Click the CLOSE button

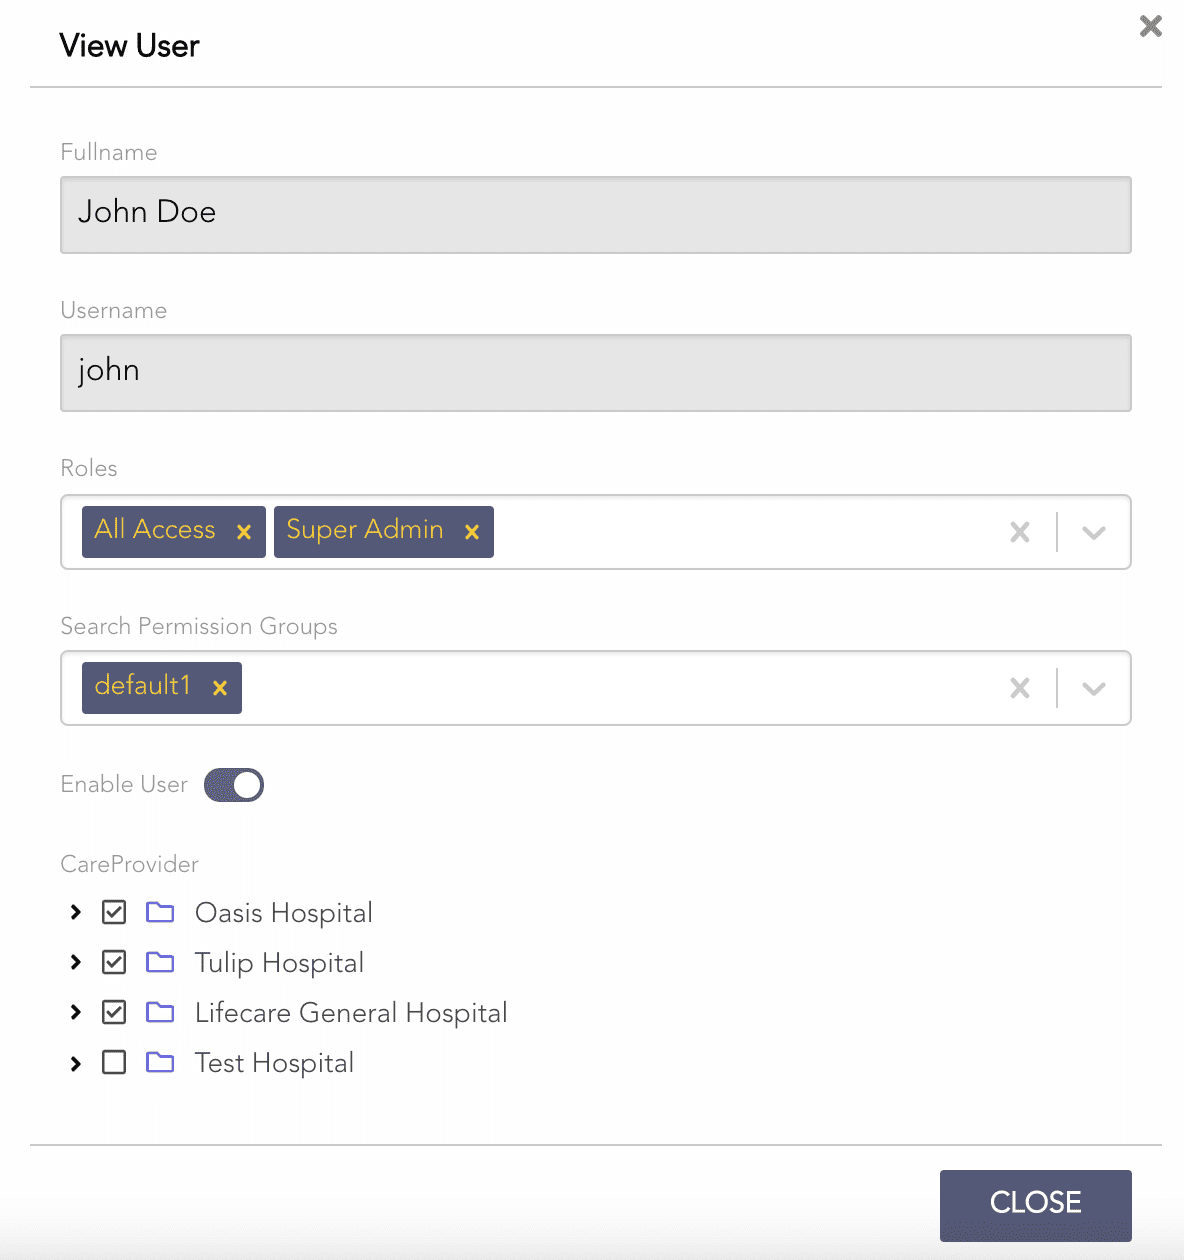pos(1035,1205)
